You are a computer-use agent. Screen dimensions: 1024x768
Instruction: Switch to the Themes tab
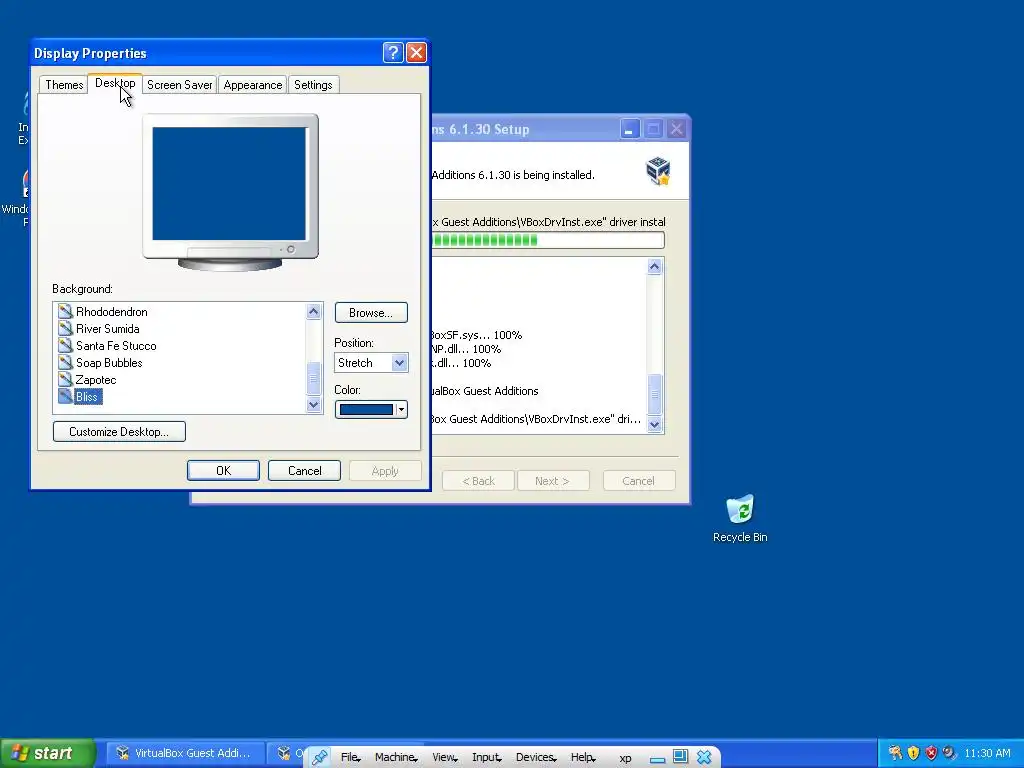point(64,85)
